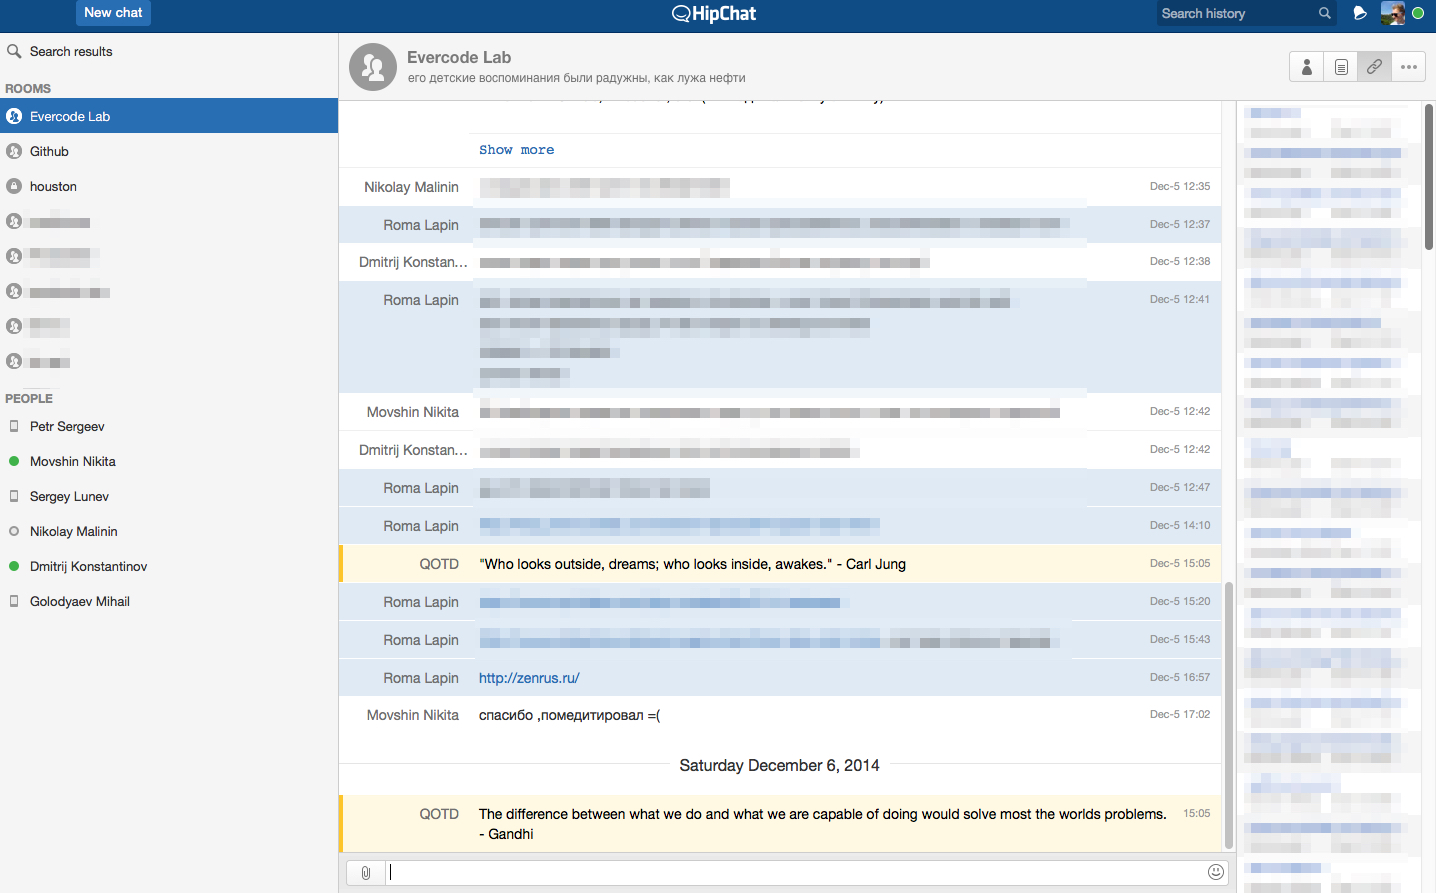Switch to the Github room

[49, 151]
